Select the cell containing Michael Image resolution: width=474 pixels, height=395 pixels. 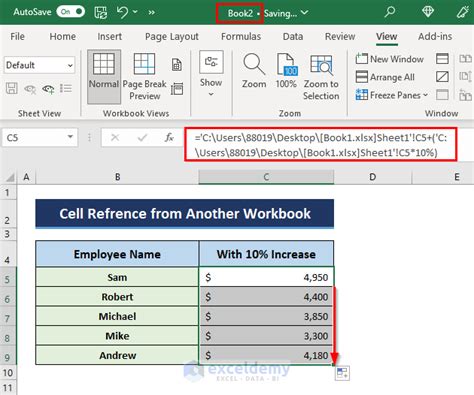[117, 316]
